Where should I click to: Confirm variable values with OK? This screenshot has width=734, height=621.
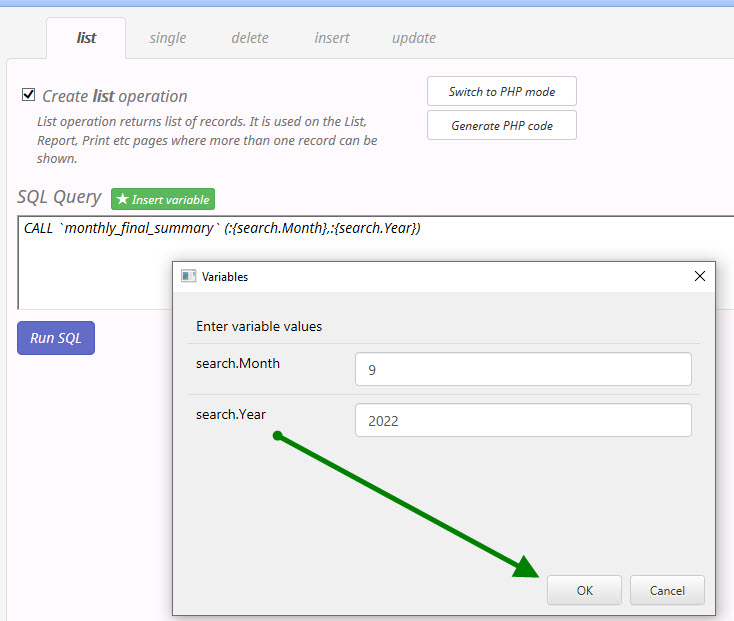(x=584, y=590)
